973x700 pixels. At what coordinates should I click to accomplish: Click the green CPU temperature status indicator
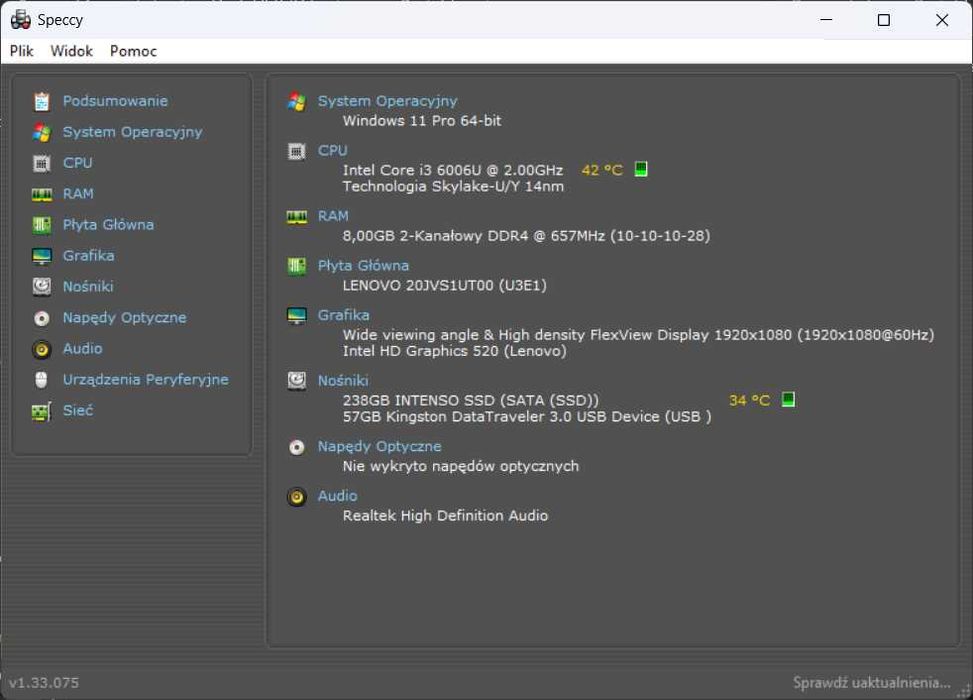point(641,169)
